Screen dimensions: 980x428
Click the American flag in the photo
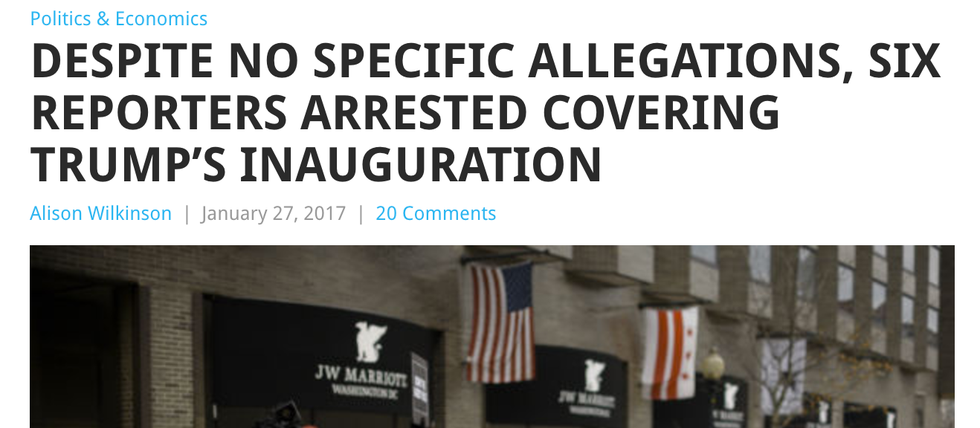(x=501, y=322)
